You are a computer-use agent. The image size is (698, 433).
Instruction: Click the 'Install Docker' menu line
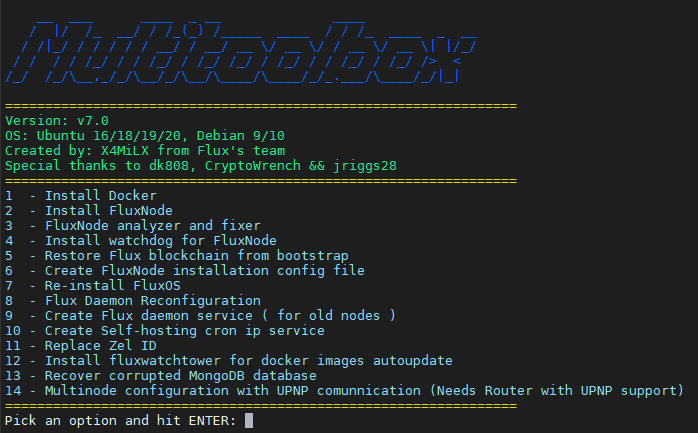click(x=81, y=196)
